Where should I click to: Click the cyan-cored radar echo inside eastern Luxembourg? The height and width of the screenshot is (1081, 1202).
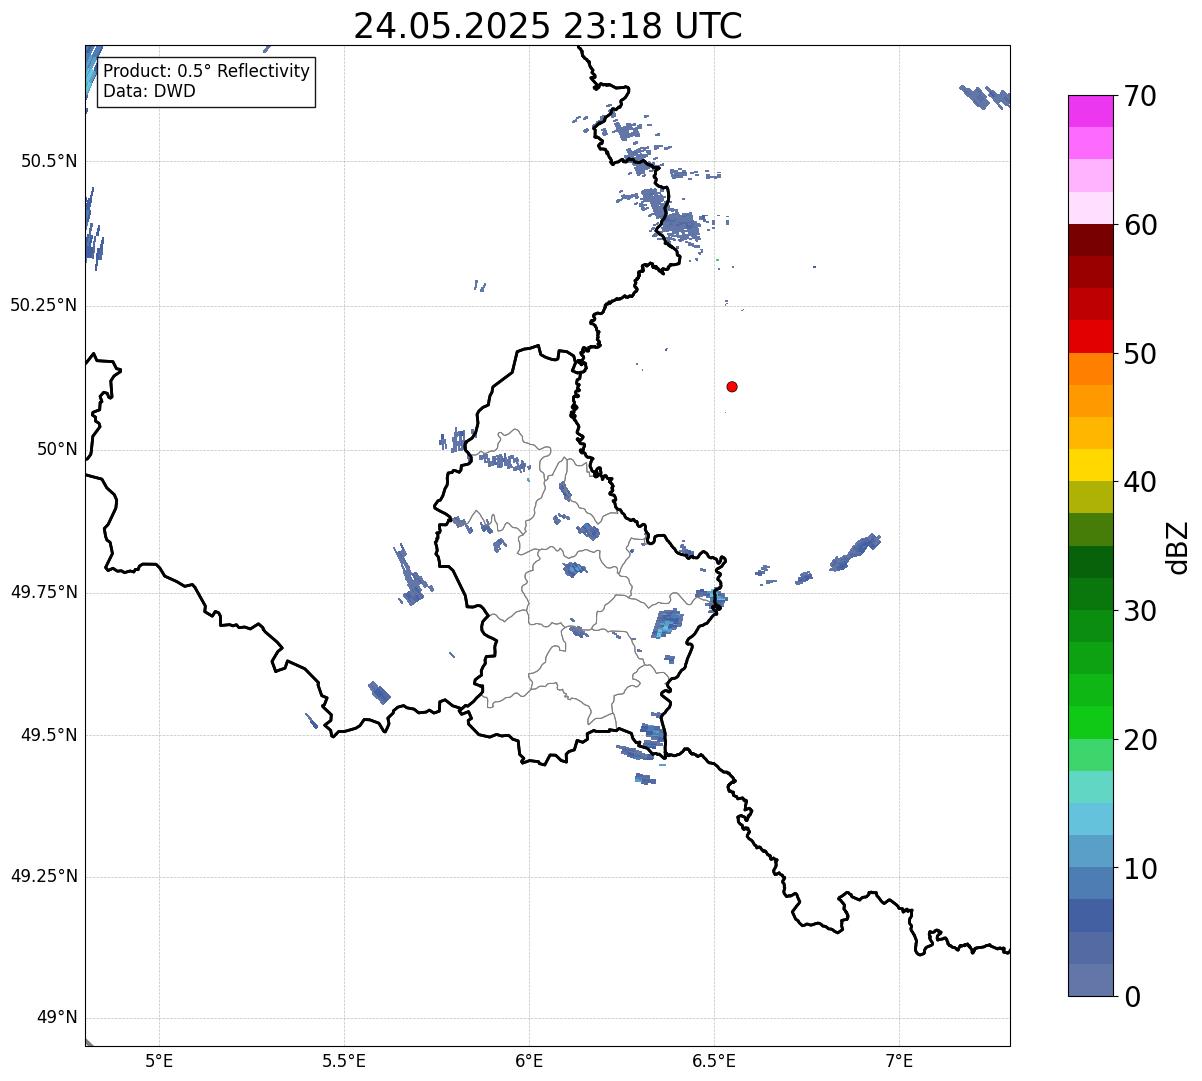coord(666,623)
